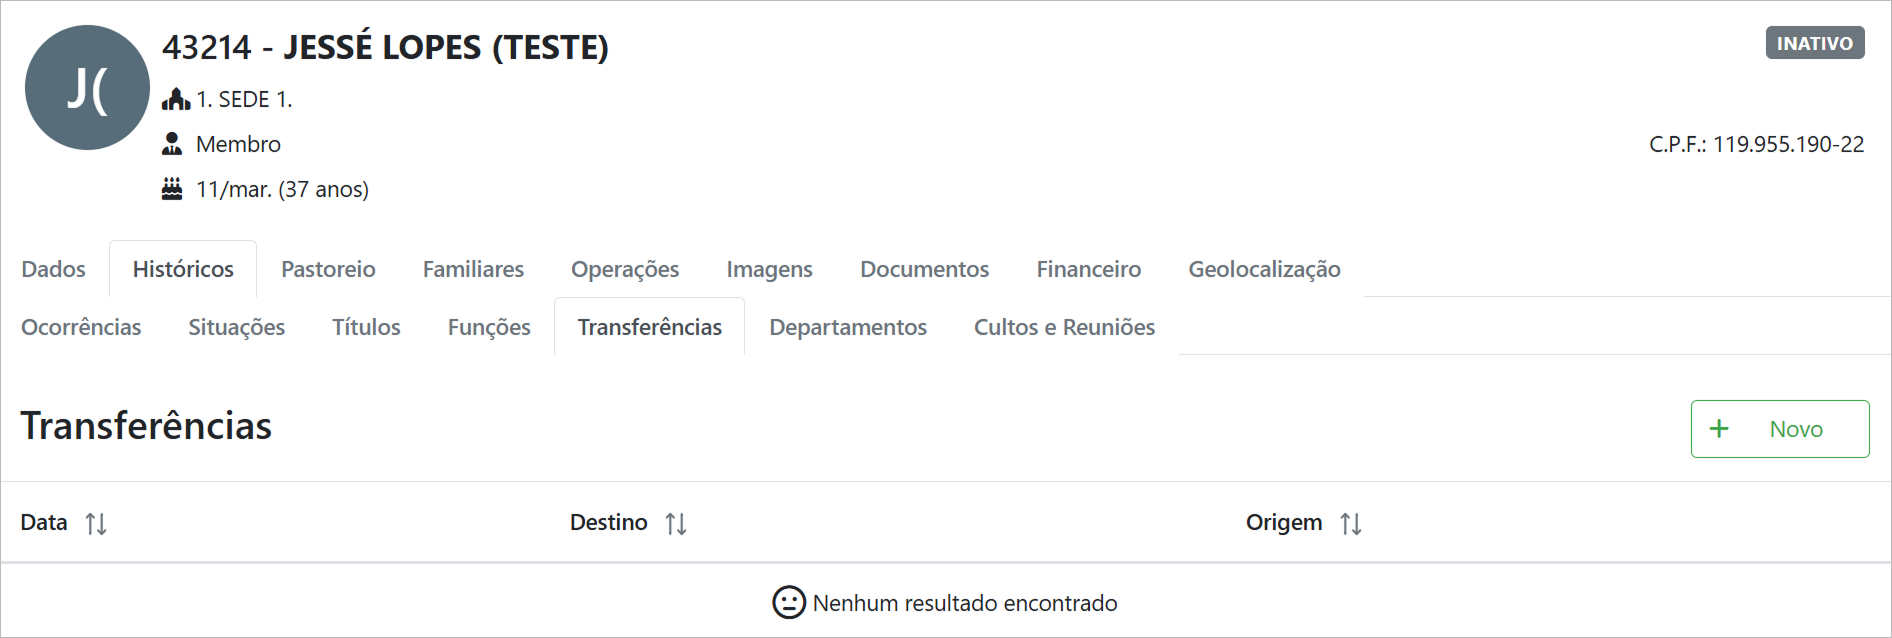Click the INATIVO status badge
The height and width of the screenshot is (638, 1892).
pyautogui.click(x=1814, y=43)
